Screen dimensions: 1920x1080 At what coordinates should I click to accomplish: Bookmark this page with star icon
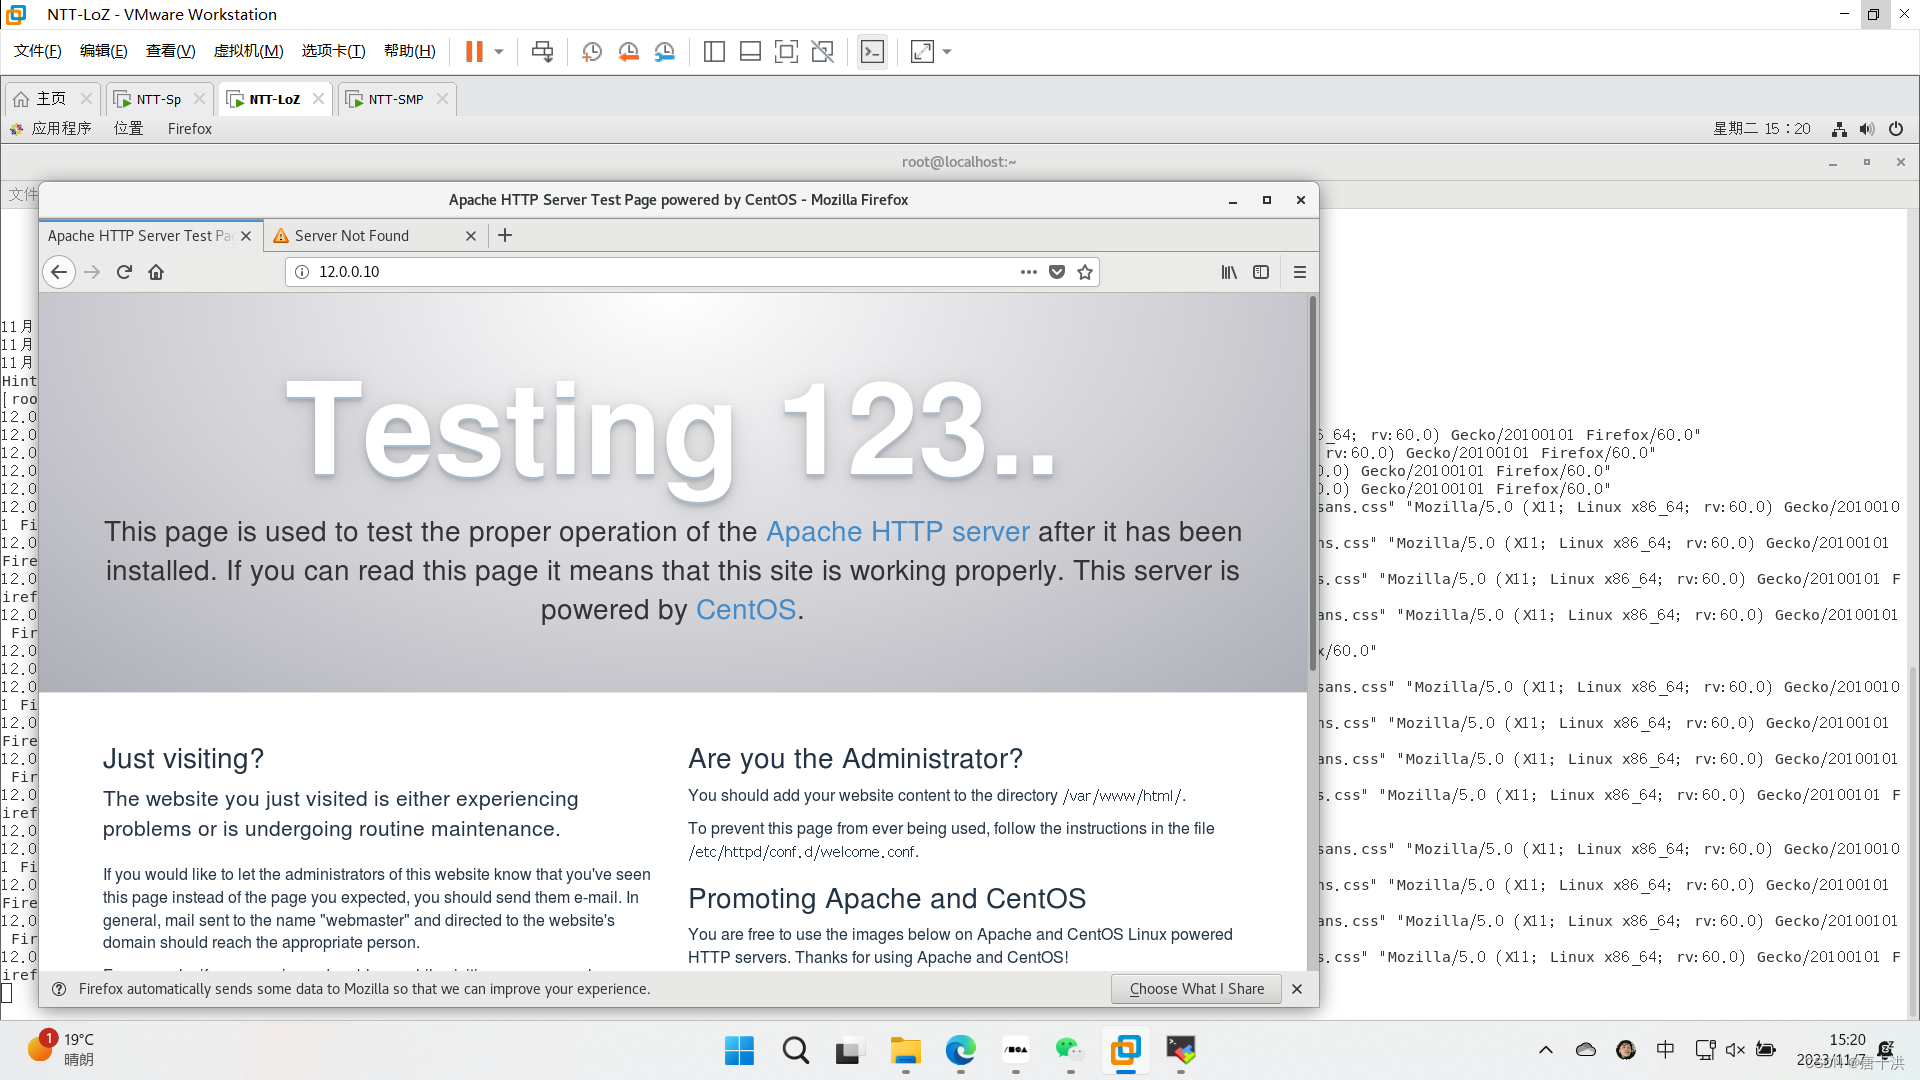(1085, 272)
